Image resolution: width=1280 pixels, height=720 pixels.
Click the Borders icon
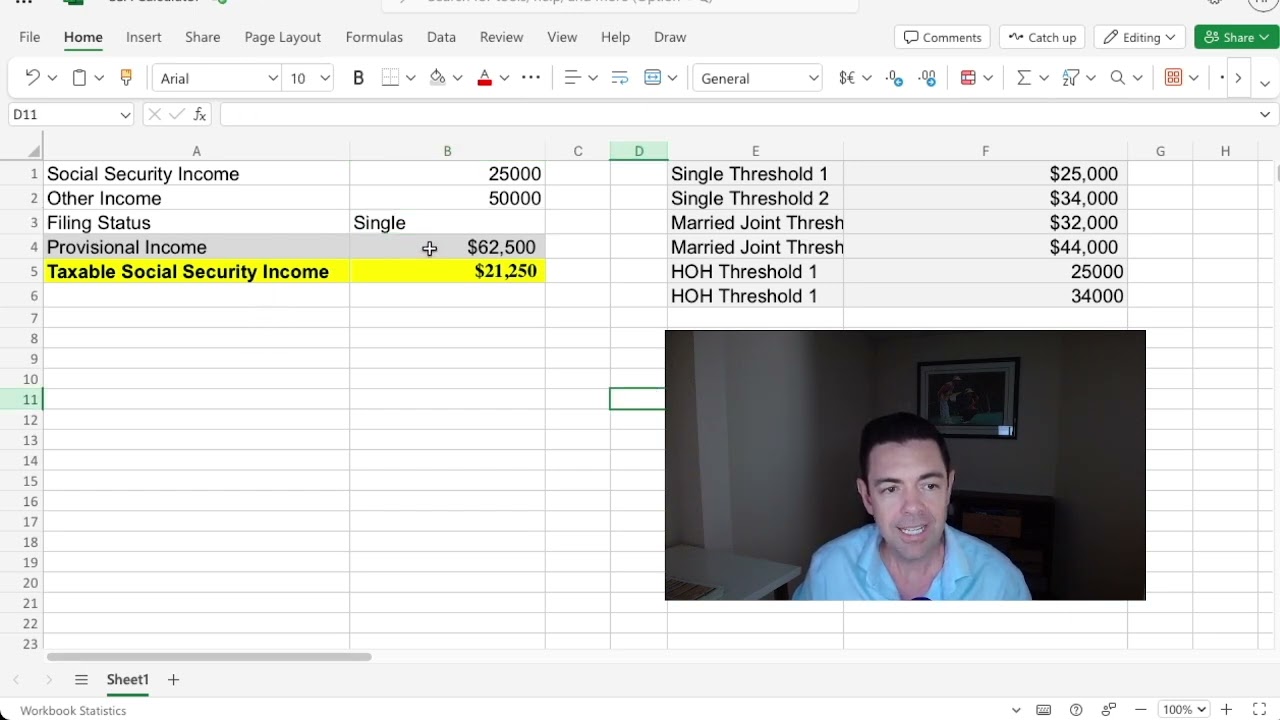pyautogui.click(x=391, y=78)
